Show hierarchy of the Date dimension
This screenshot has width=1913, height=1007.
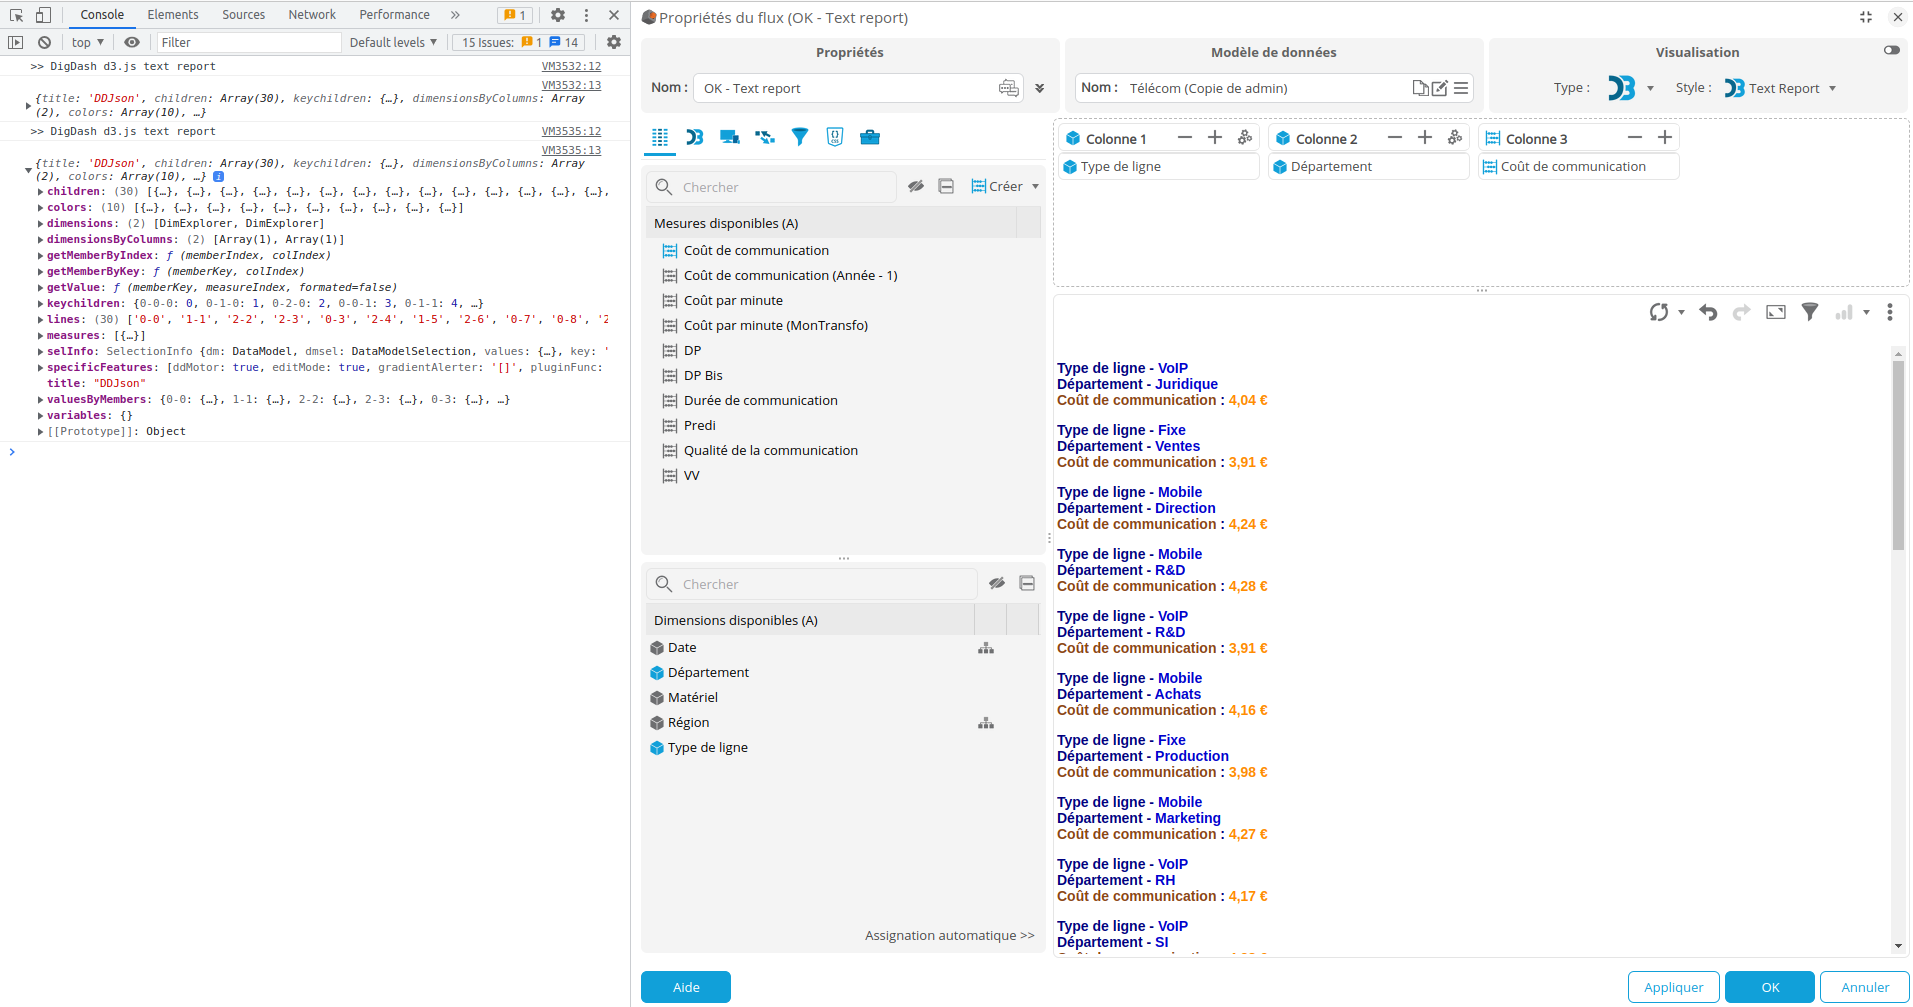coord(986,648)
